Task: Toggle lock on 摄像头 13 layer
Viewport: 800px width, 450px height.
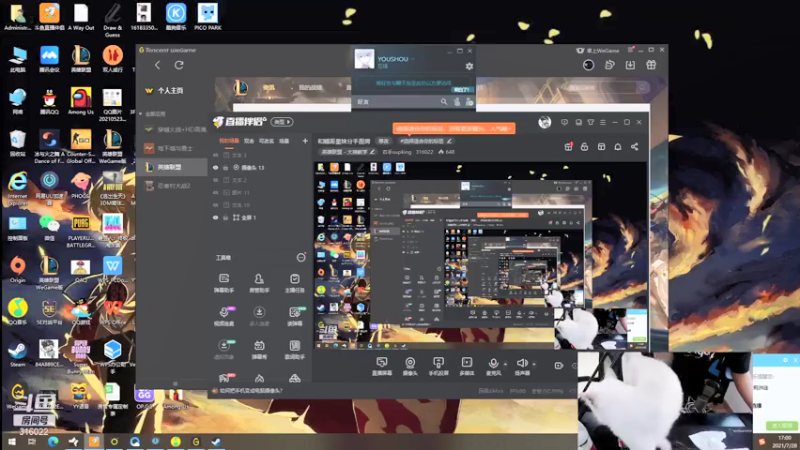Action: tap(226, 167)
